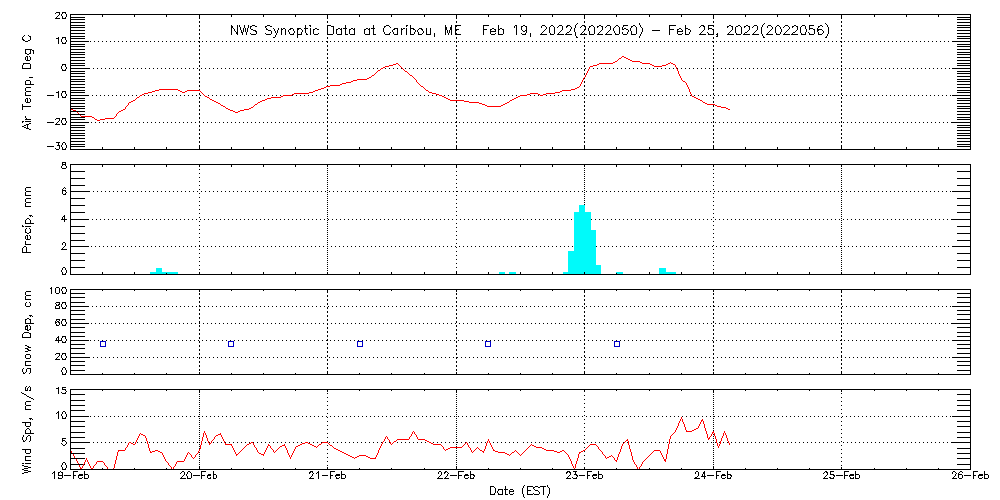
Task: Click the 'Snow Dep, cm' axis label
Action: point(28,331)
